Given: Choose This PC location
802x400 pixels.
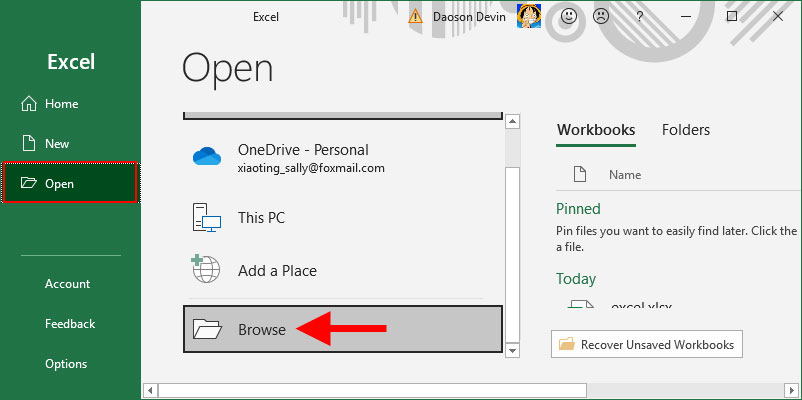Looking at the screenshot, I should pyautogui.click(x=343, y=218).
